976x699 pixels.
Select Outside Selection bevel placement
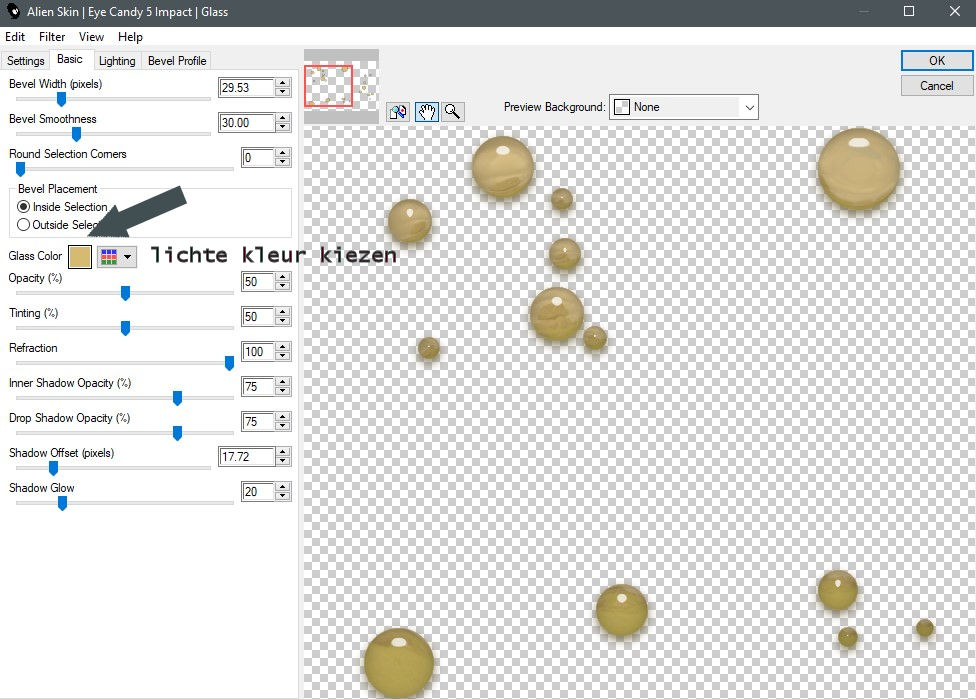(x=24, y=225)
